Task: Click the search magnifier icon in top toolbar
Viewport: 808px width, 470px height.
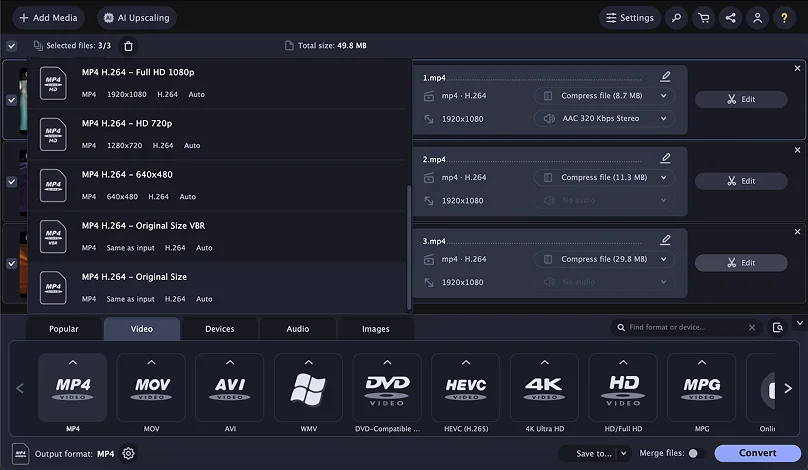Action: pos(677,18)
